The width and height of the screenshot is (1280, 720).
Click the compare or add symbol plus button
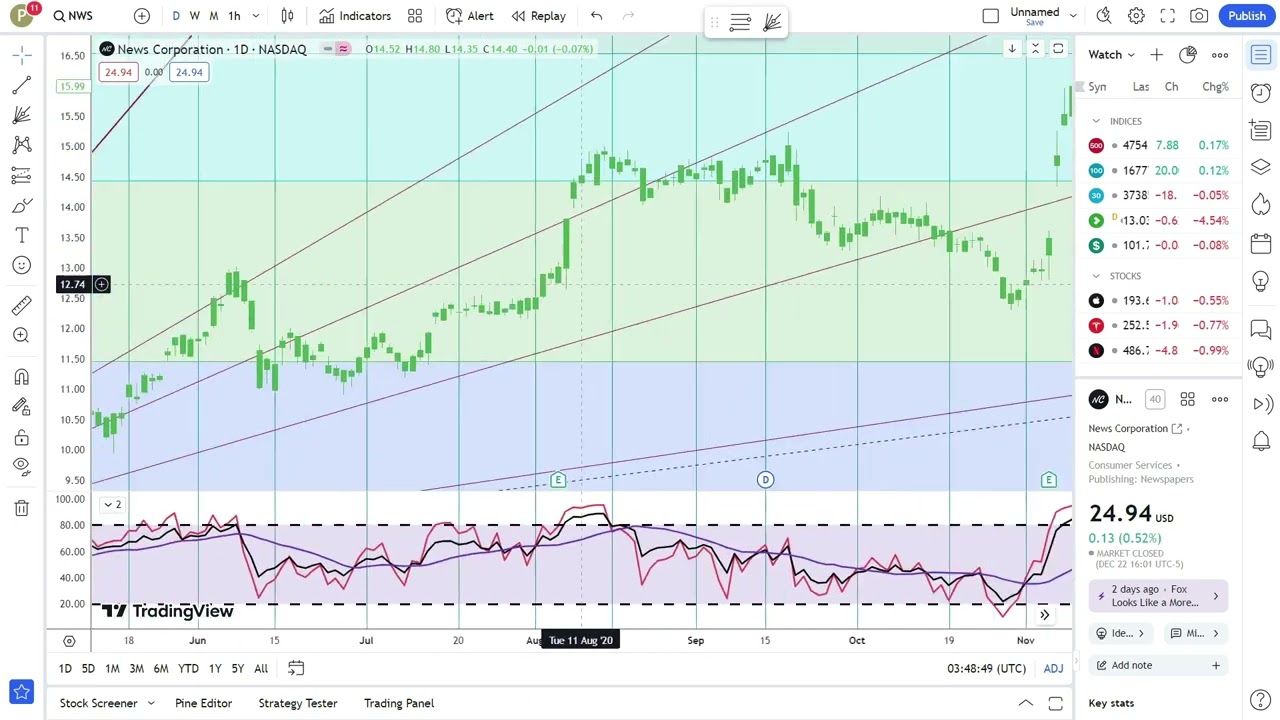click(142, 16)
